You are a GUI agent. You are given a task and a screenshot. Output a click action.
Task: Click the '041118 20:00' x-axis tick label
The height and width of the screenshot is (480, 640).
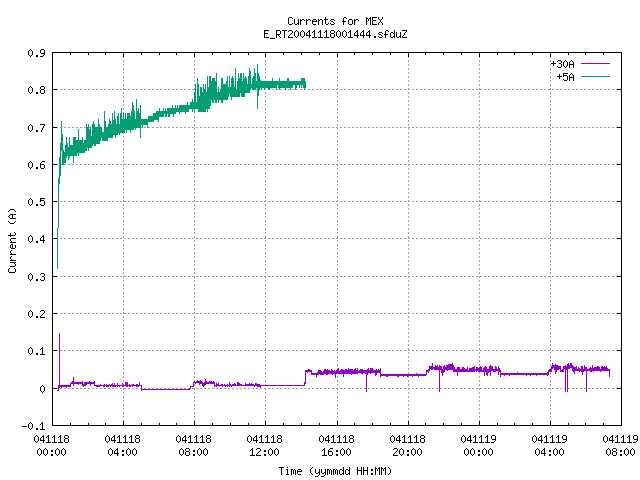(x=407, y=446)
